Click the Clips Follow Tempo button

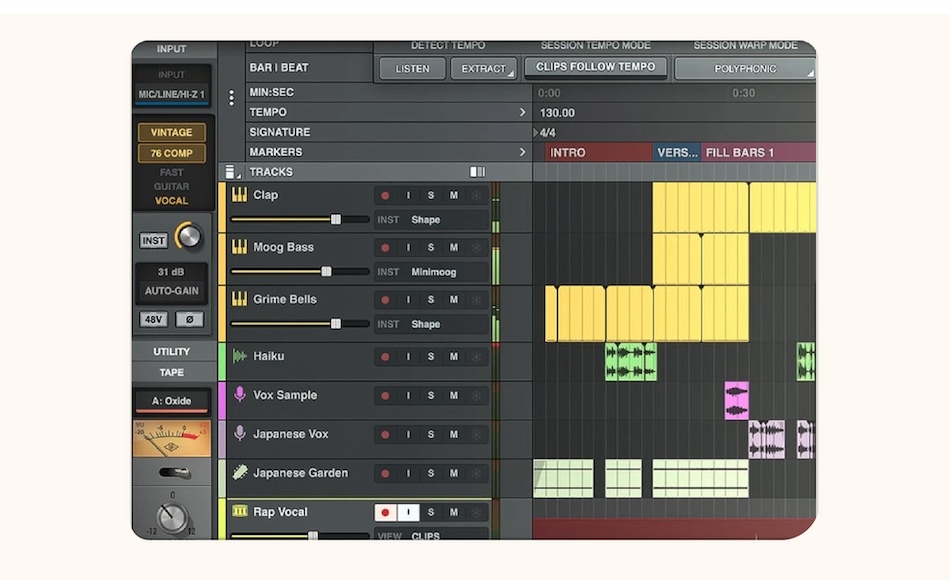click(x=596, y=67)
